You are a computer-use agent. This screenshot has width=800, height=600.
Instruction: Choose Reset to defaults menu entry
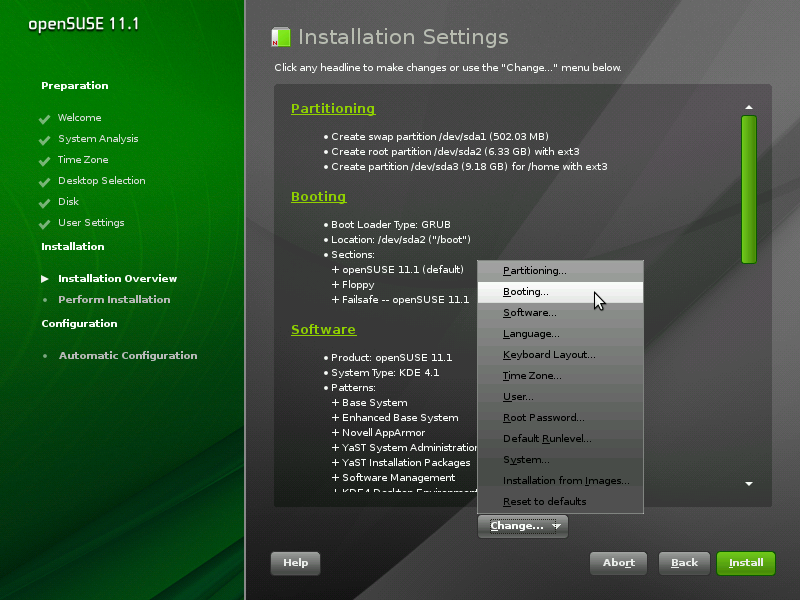click(x=560, y=502)
